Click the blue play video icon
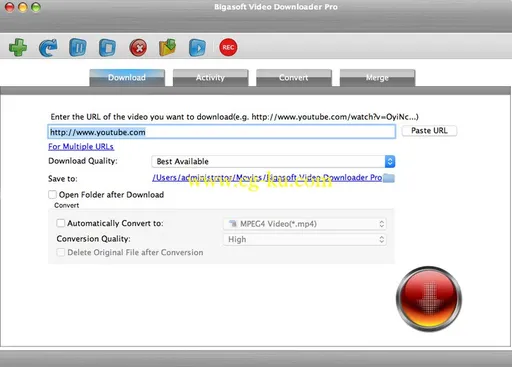Viewport: 512px width, 367px height. 197,48
